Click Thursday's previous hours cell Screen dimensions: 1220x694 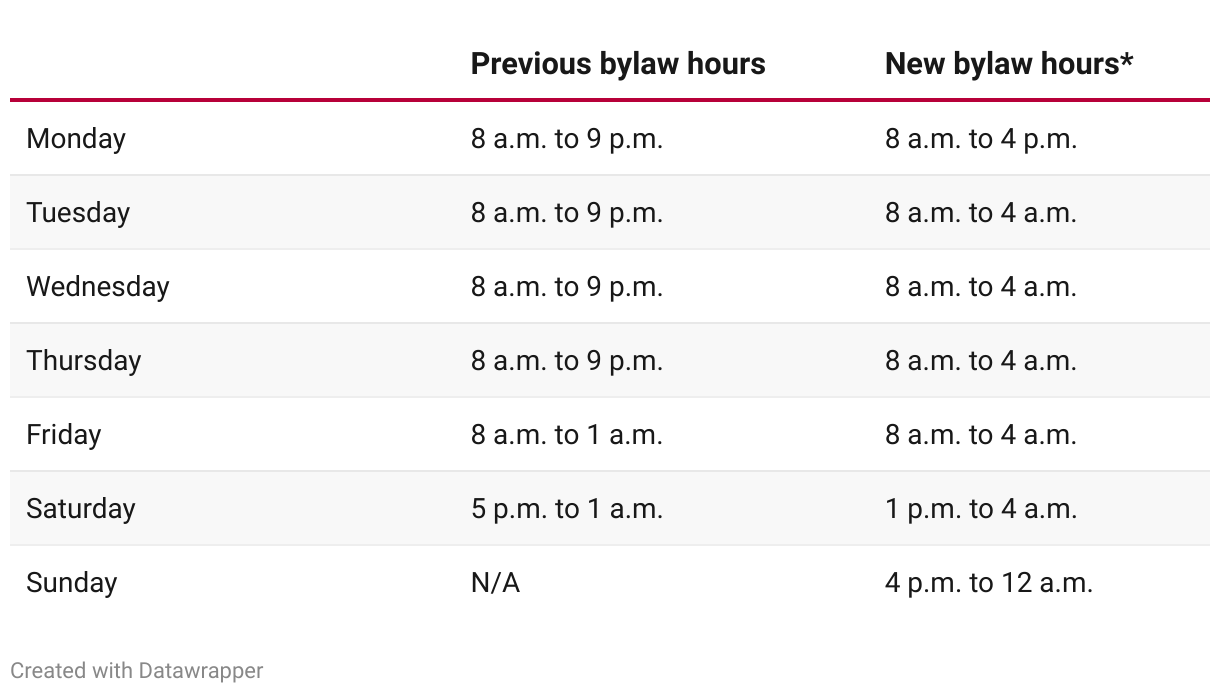pyautogui.click(x=567, y=361)
